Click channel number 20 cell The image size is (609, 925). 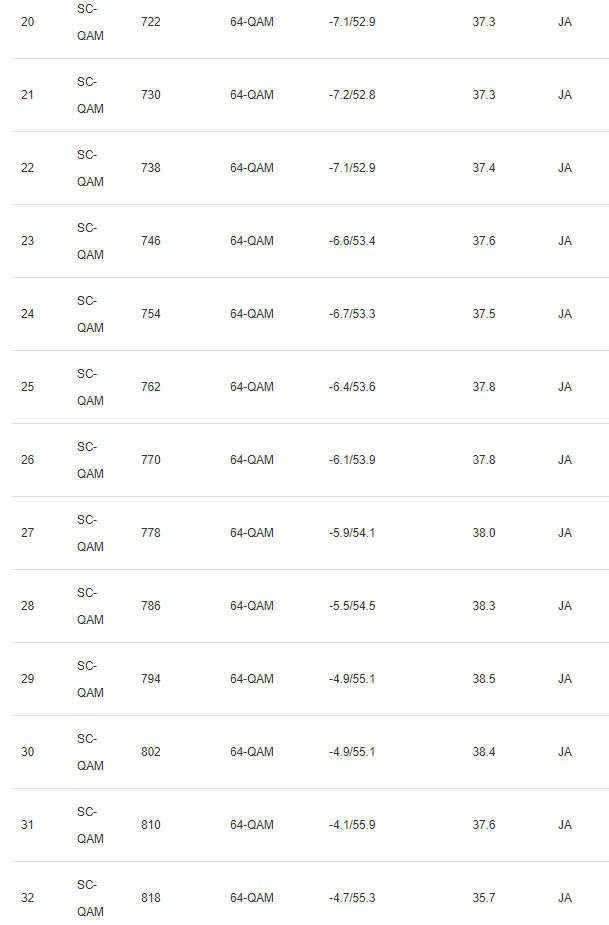27,22
